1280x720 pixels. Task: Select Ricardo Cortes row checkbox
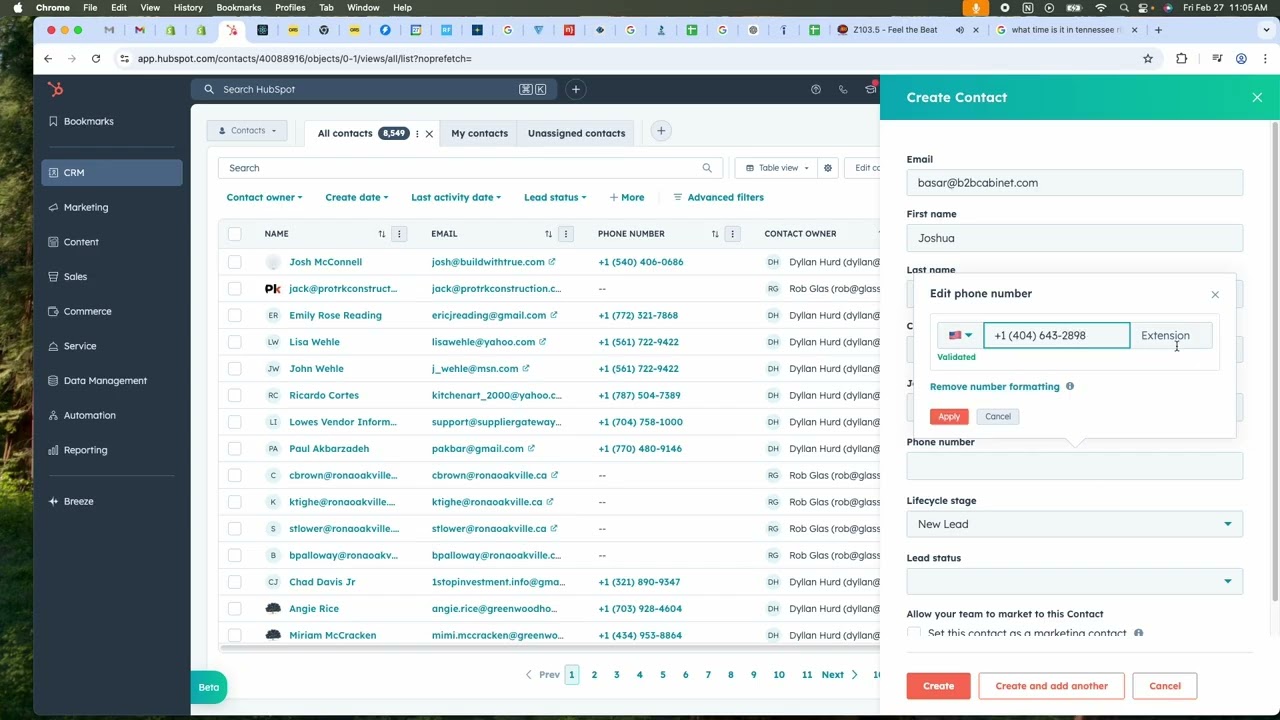234,395
